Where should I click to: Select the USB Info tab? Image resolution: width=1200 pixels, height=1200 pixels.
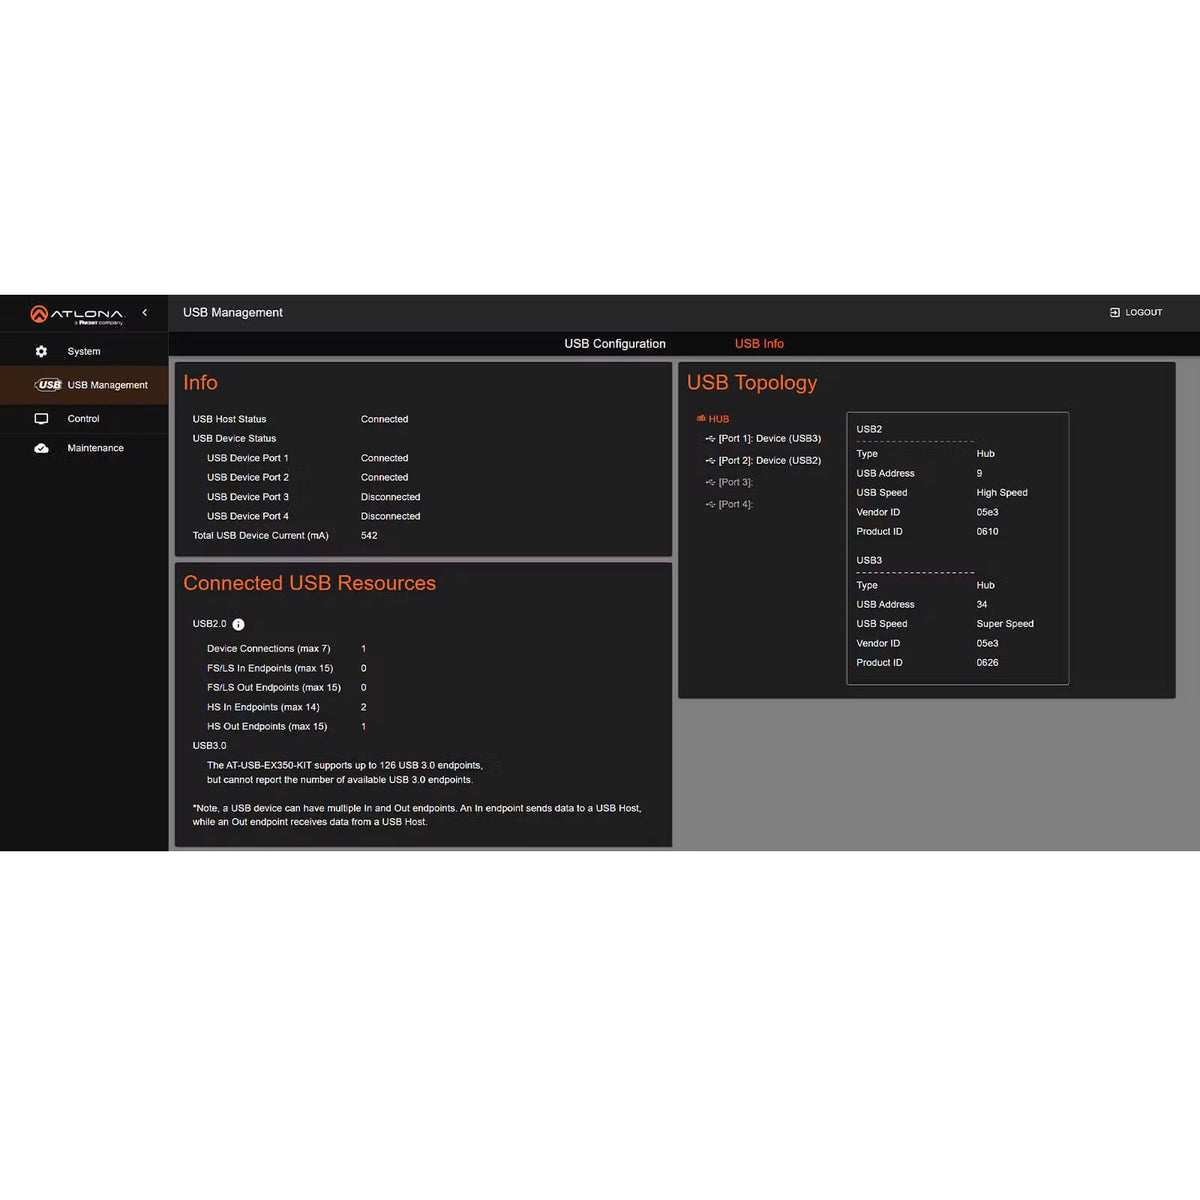(x=759, y=343)
